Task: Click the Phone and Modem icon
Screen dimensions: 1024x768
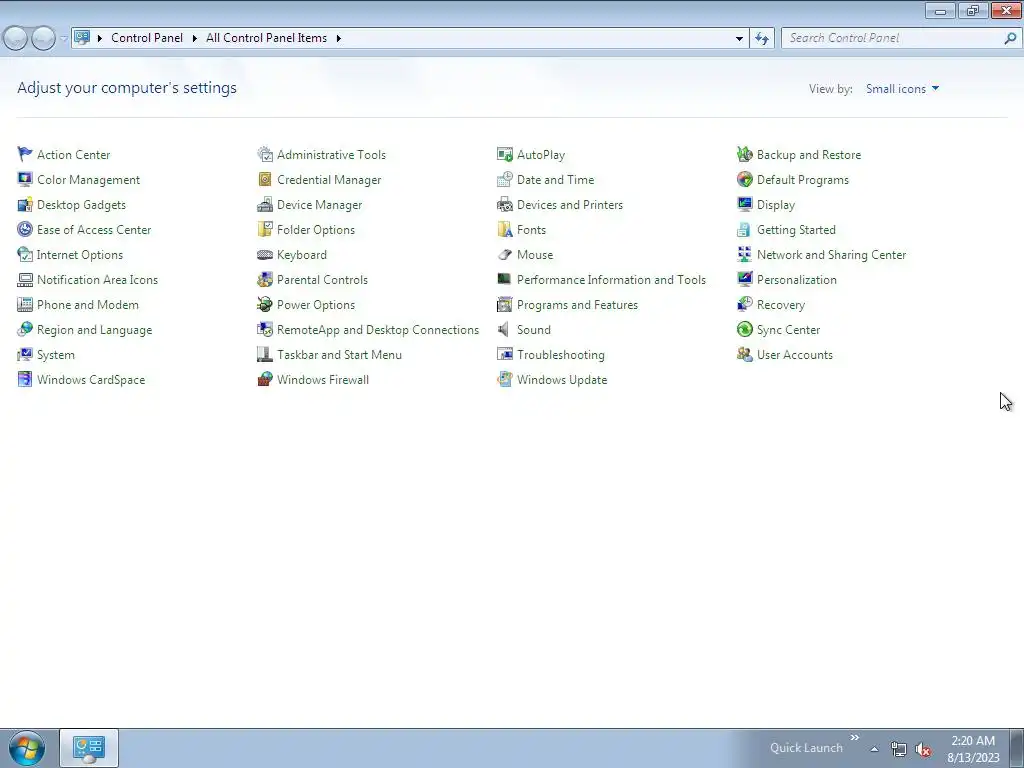Action: click(x=25, y=304)
